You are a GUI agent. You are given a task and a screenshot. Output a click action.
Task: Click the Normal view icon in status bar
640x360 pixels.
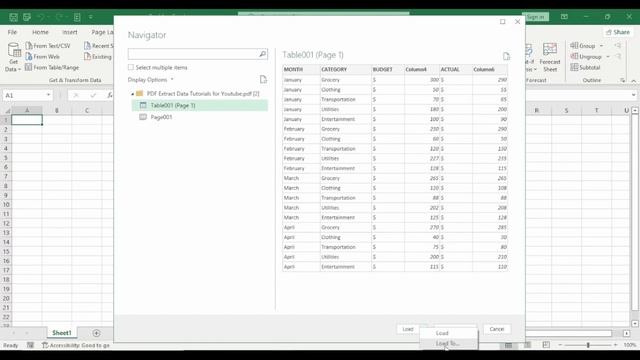coord(508,345)
